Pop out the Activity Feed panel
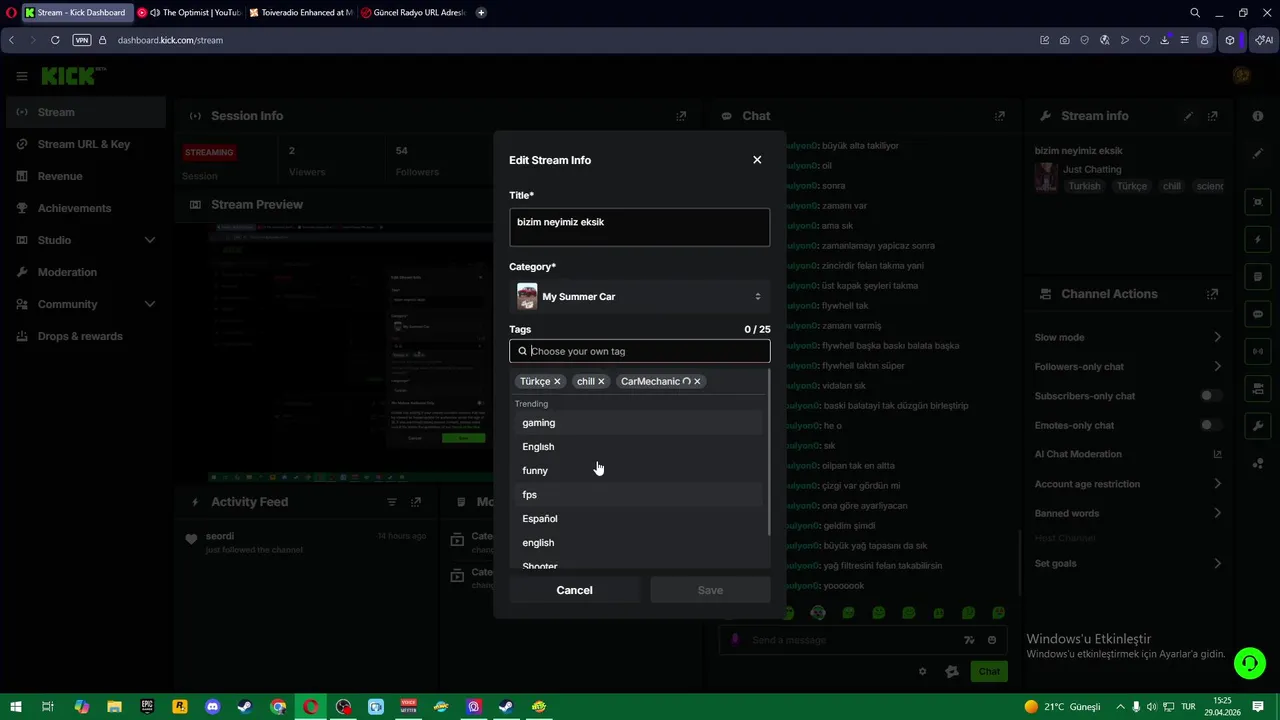 (x=416, y=502)
